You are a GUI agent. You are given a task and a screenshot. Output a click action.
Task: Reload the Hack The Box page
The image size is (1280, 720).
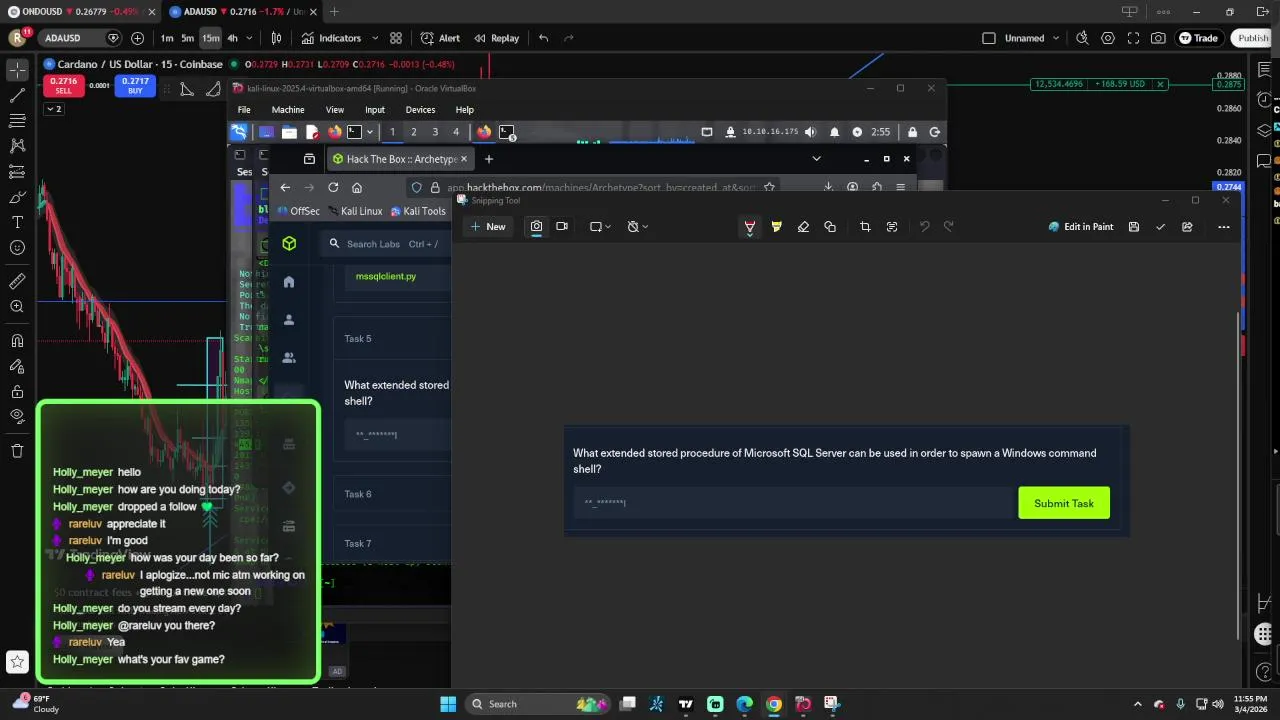point(333,187)
